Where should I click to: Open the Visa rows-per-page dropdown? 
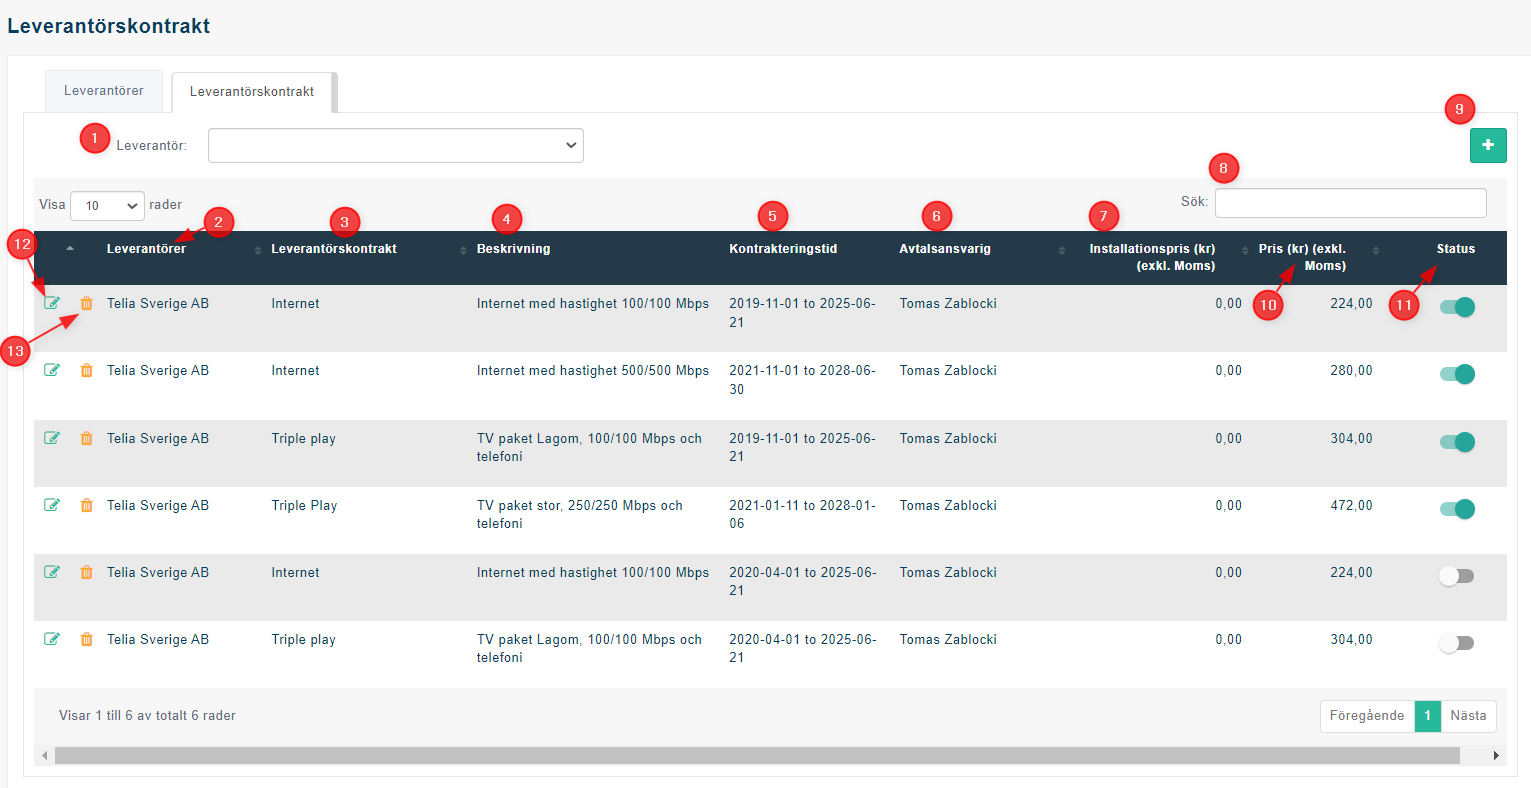coord(108,205)
